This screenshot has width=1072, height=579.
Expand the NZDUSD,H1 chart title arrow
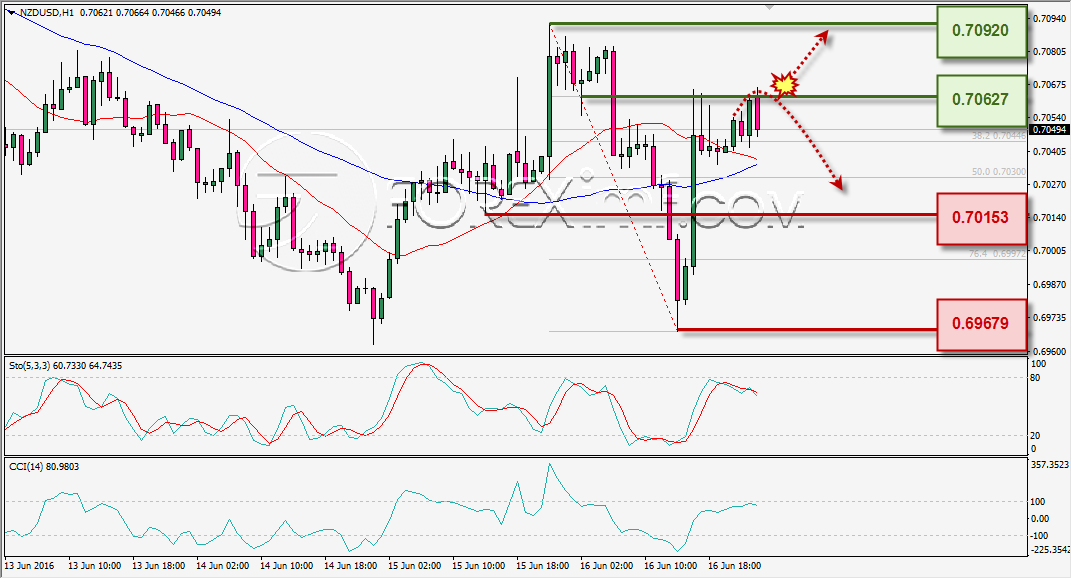[x=12, y=13]
